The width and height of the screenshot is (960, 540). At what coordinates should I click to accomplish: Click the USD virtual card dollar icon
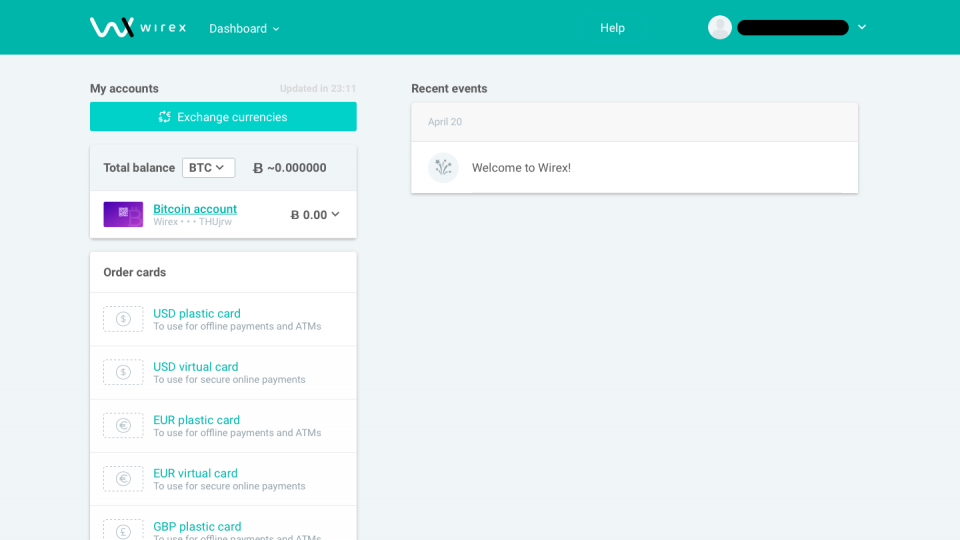(x=123, y=372)
